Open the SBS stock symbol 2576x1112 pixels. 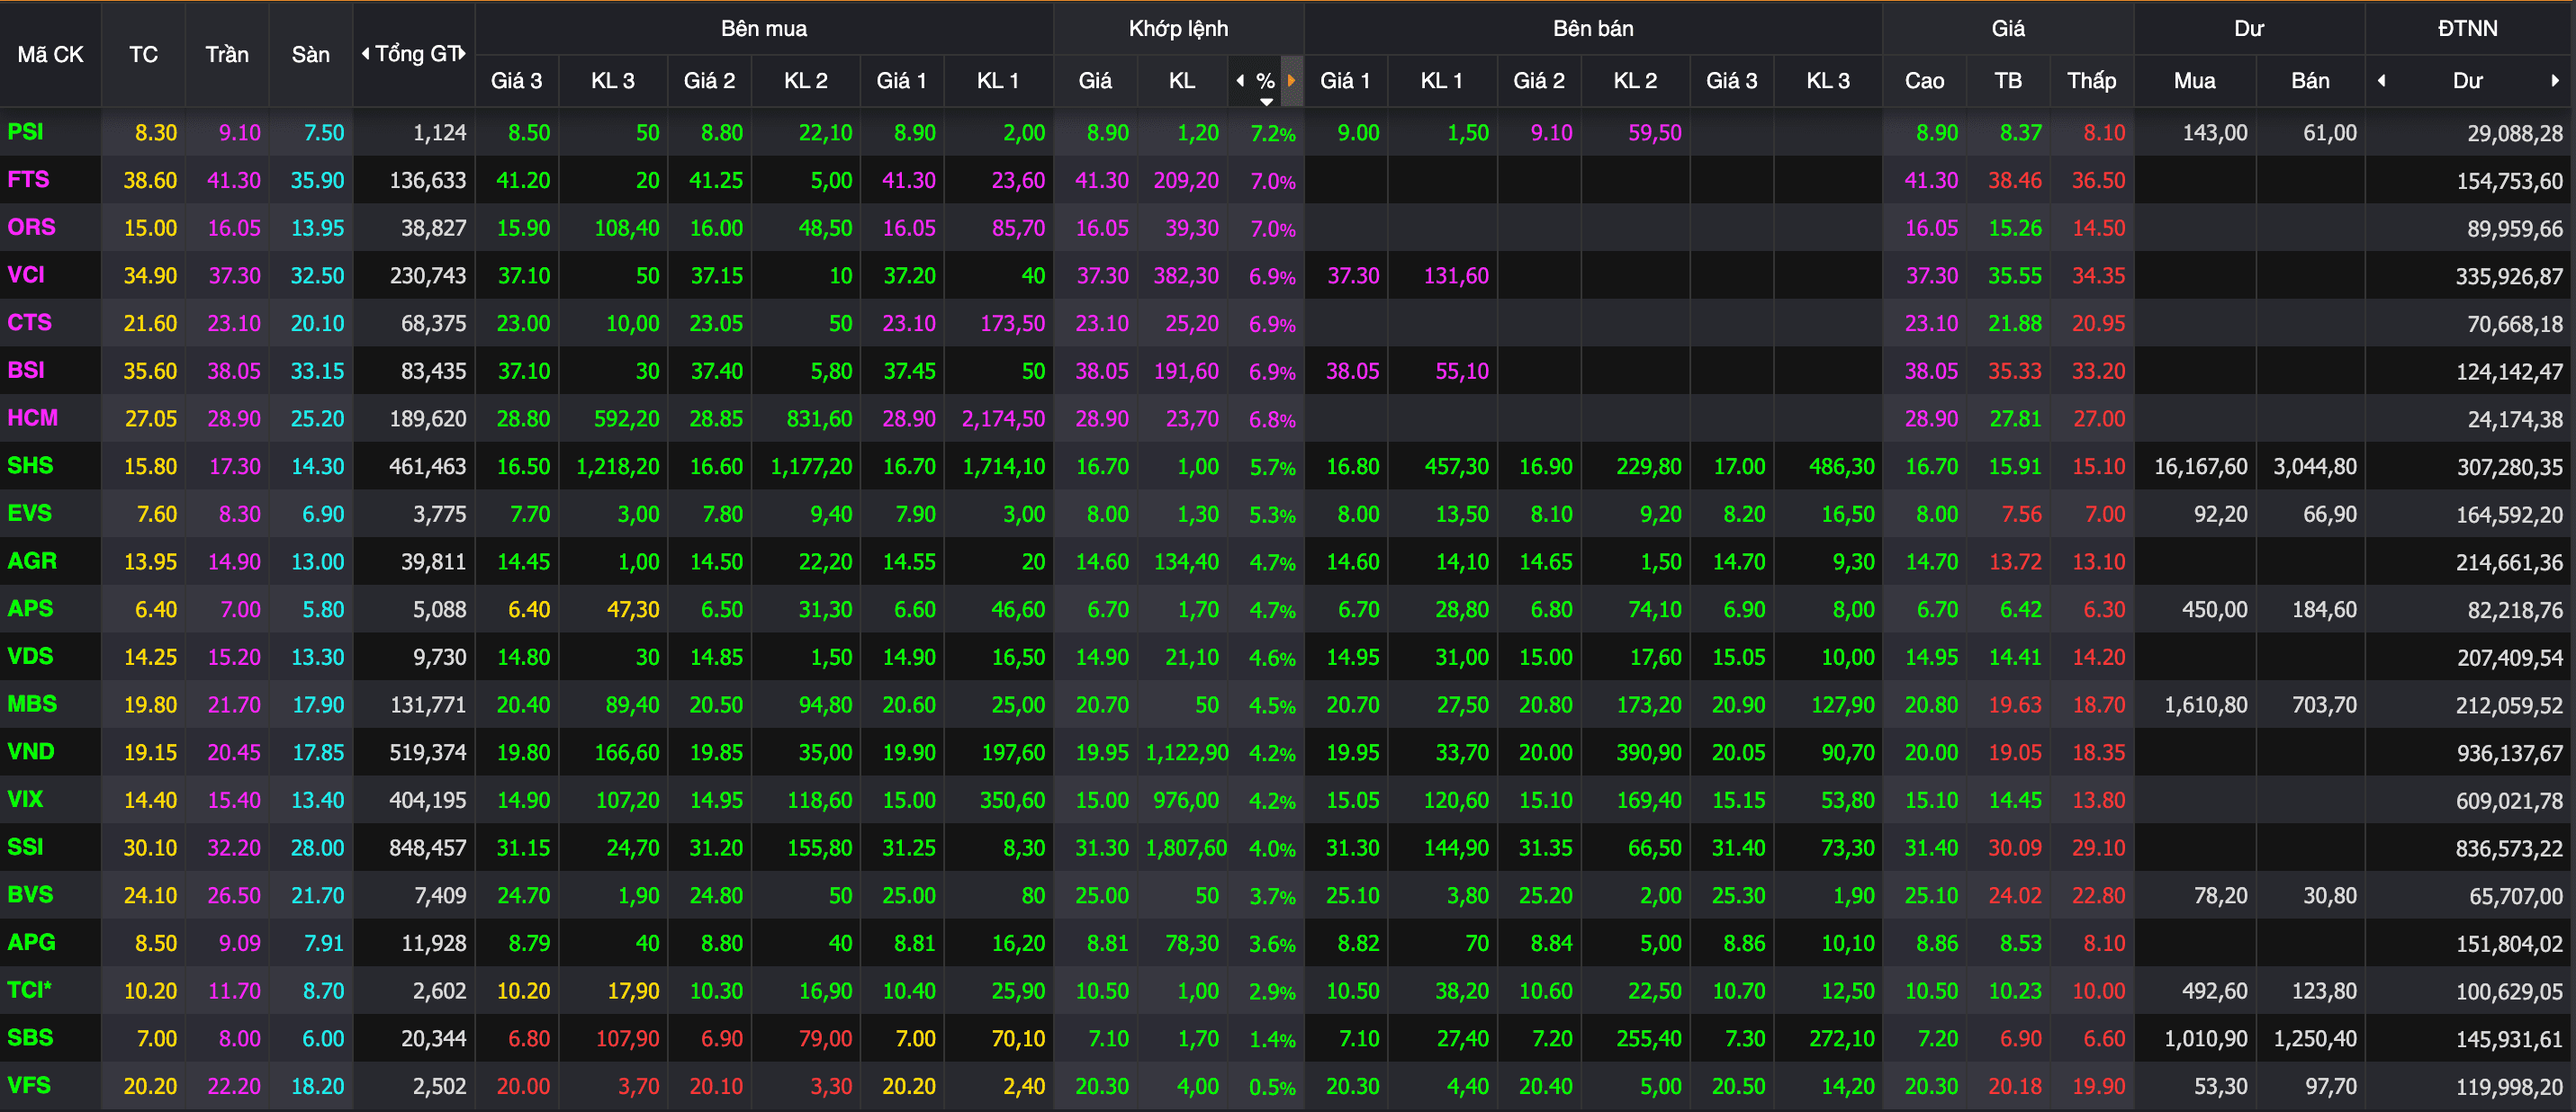click(30, 1038)
